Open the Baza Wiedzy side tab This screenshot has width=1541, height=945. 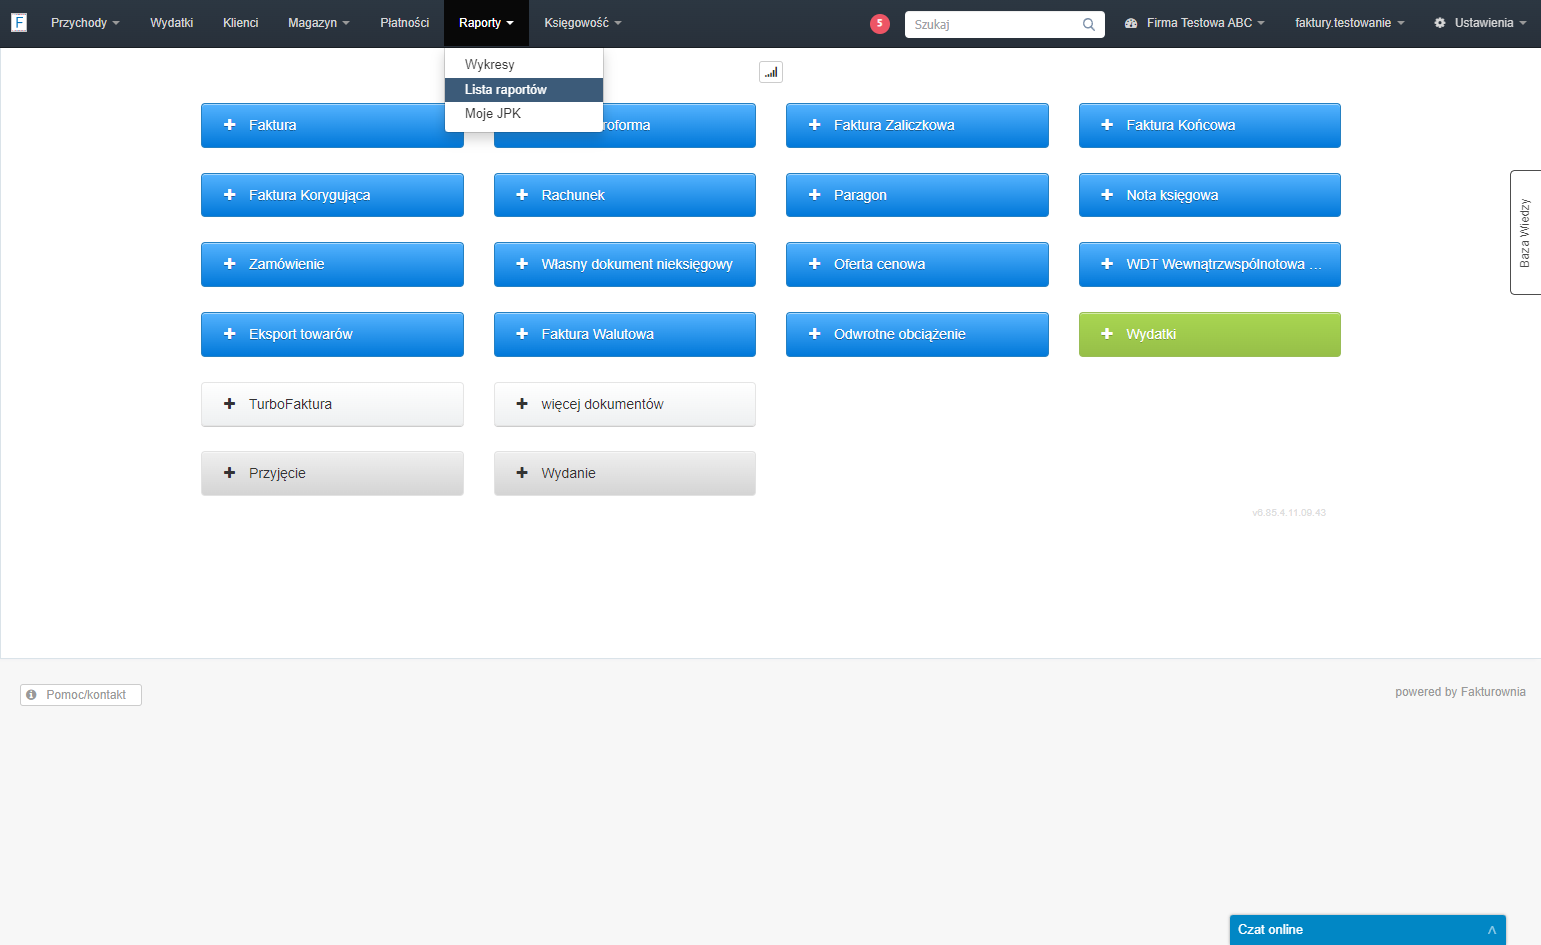tap(1525, 232)
